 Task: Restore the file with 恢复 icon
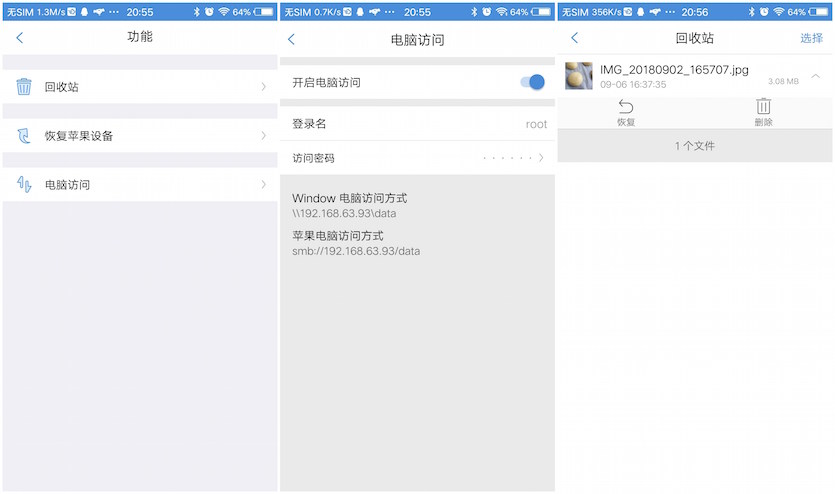626,112
